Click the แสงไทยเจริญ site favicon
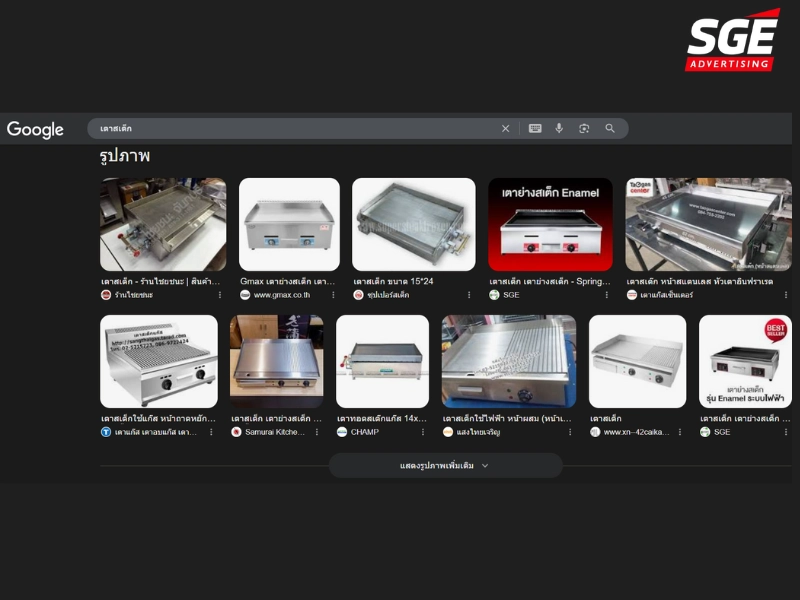Image resolution: width=800 pixels, height=600 pixels. tap(448, 432)
